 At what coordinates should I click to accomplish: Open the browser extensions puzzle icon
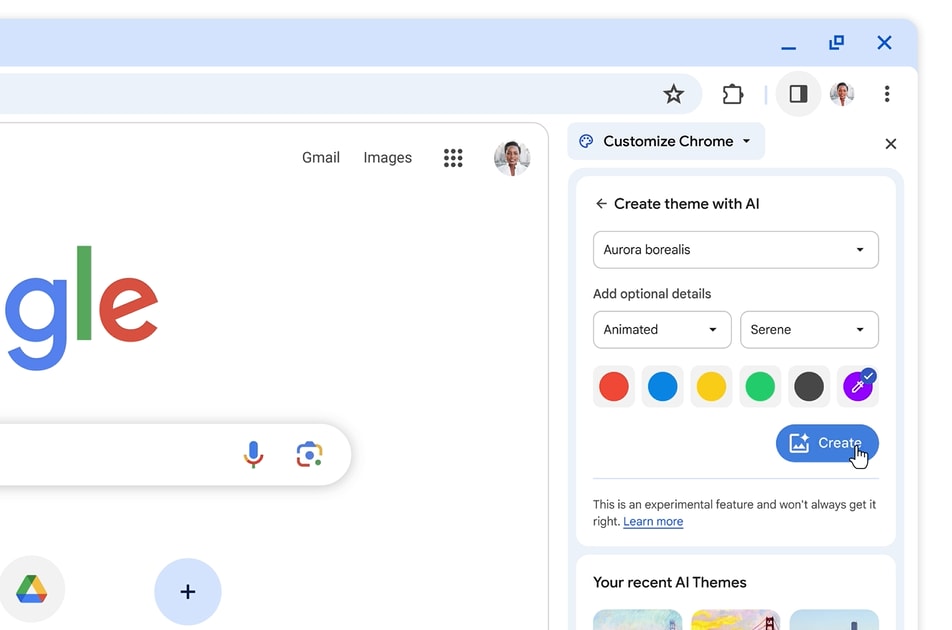732,93
